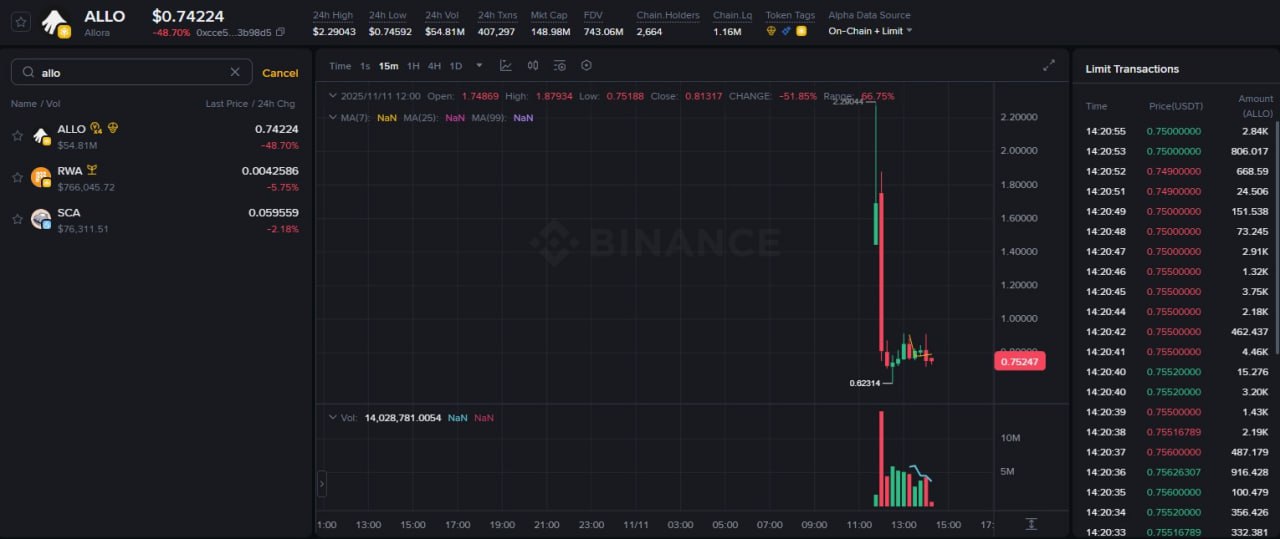Open the technical indicators chart icon

point(506,66)
